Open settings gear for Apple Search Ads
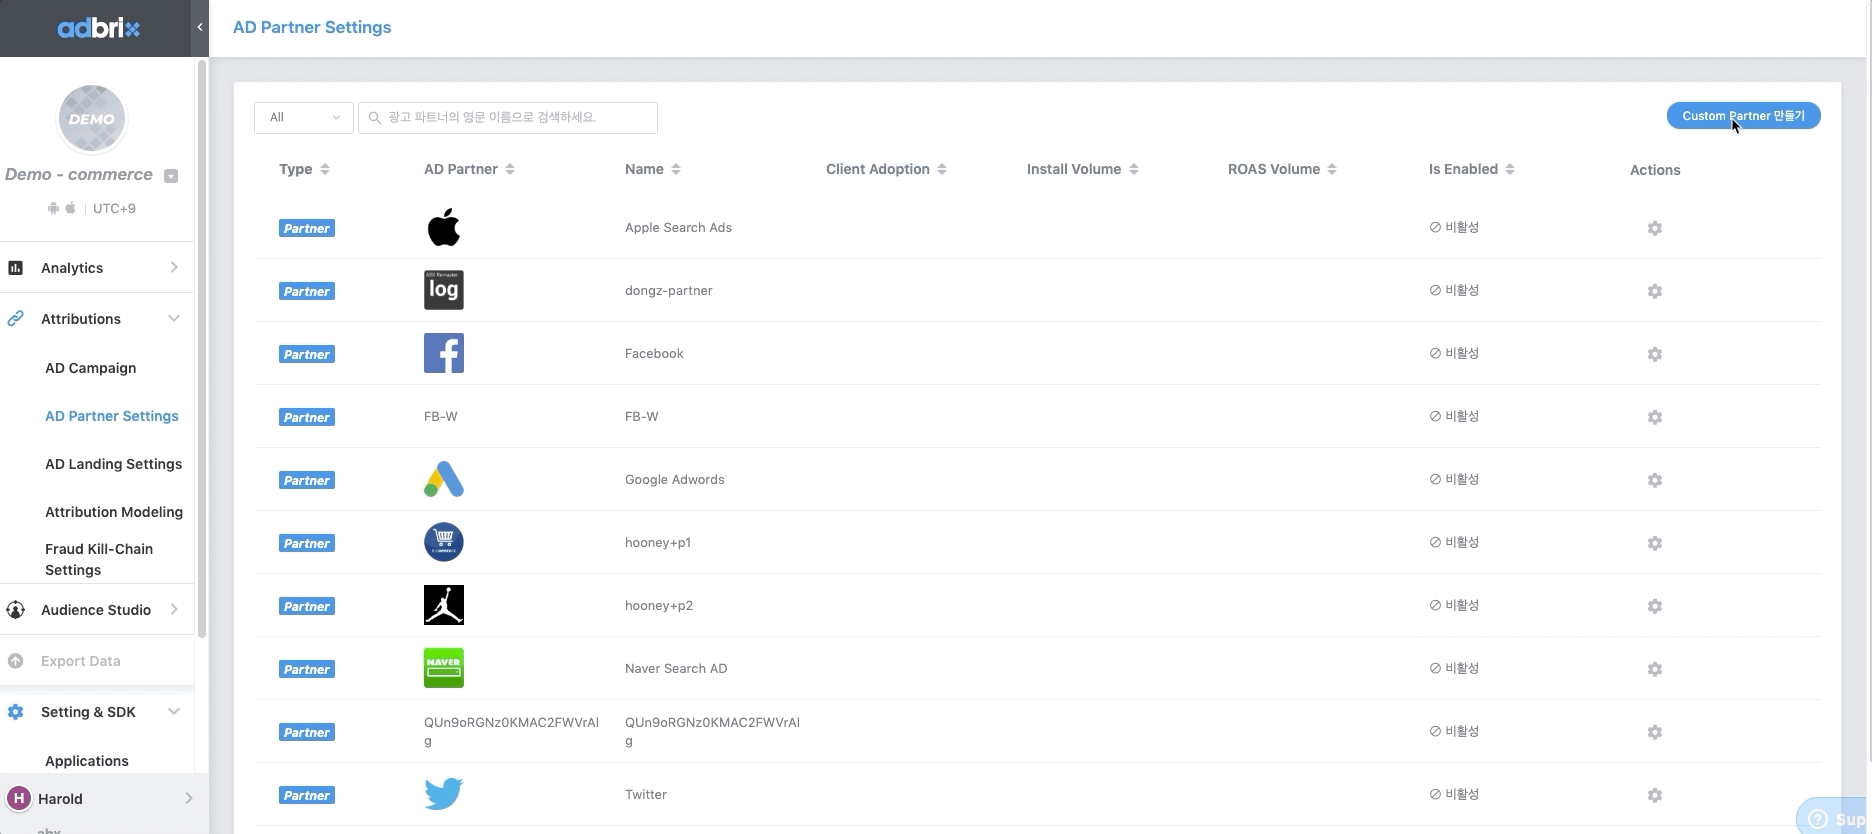1872x834 pixels. coord(1655,228)
